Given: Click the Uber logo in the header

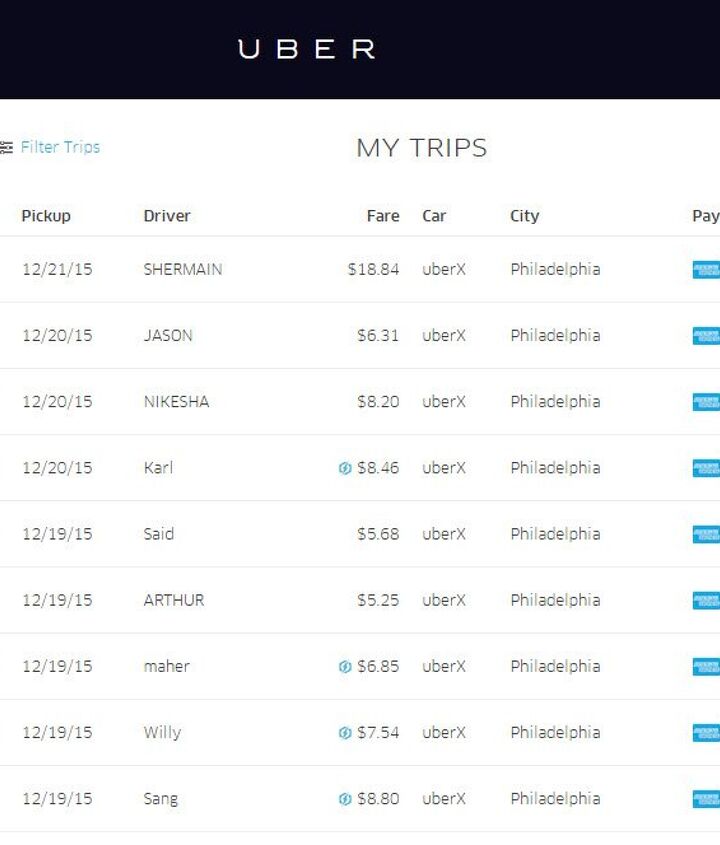Looking at the screenshot, I should 306,49.
